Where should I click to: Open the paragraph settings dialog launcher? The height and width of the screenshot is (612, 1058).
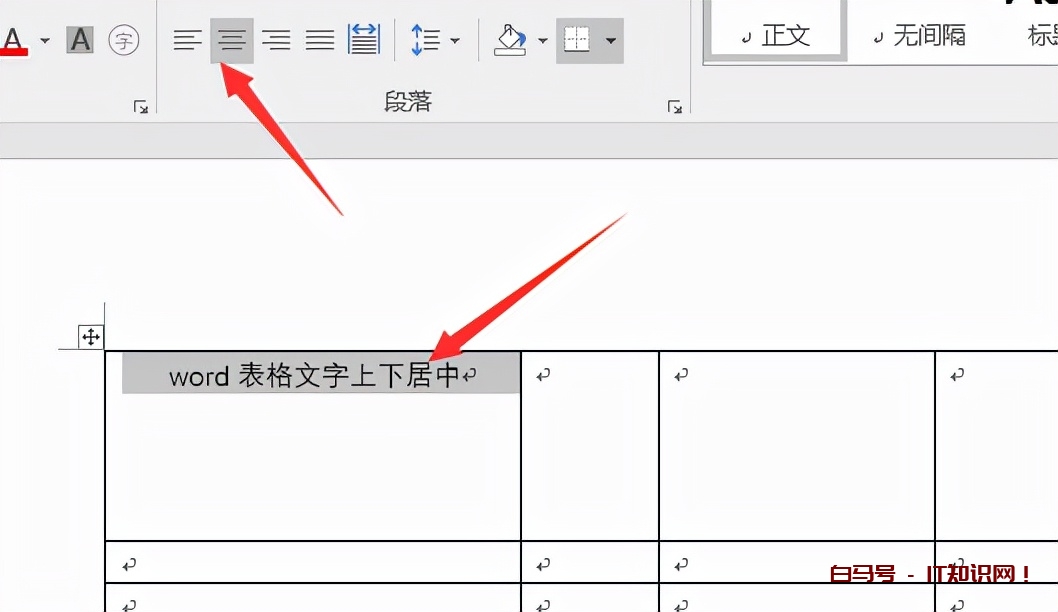[x=675, y=107]
